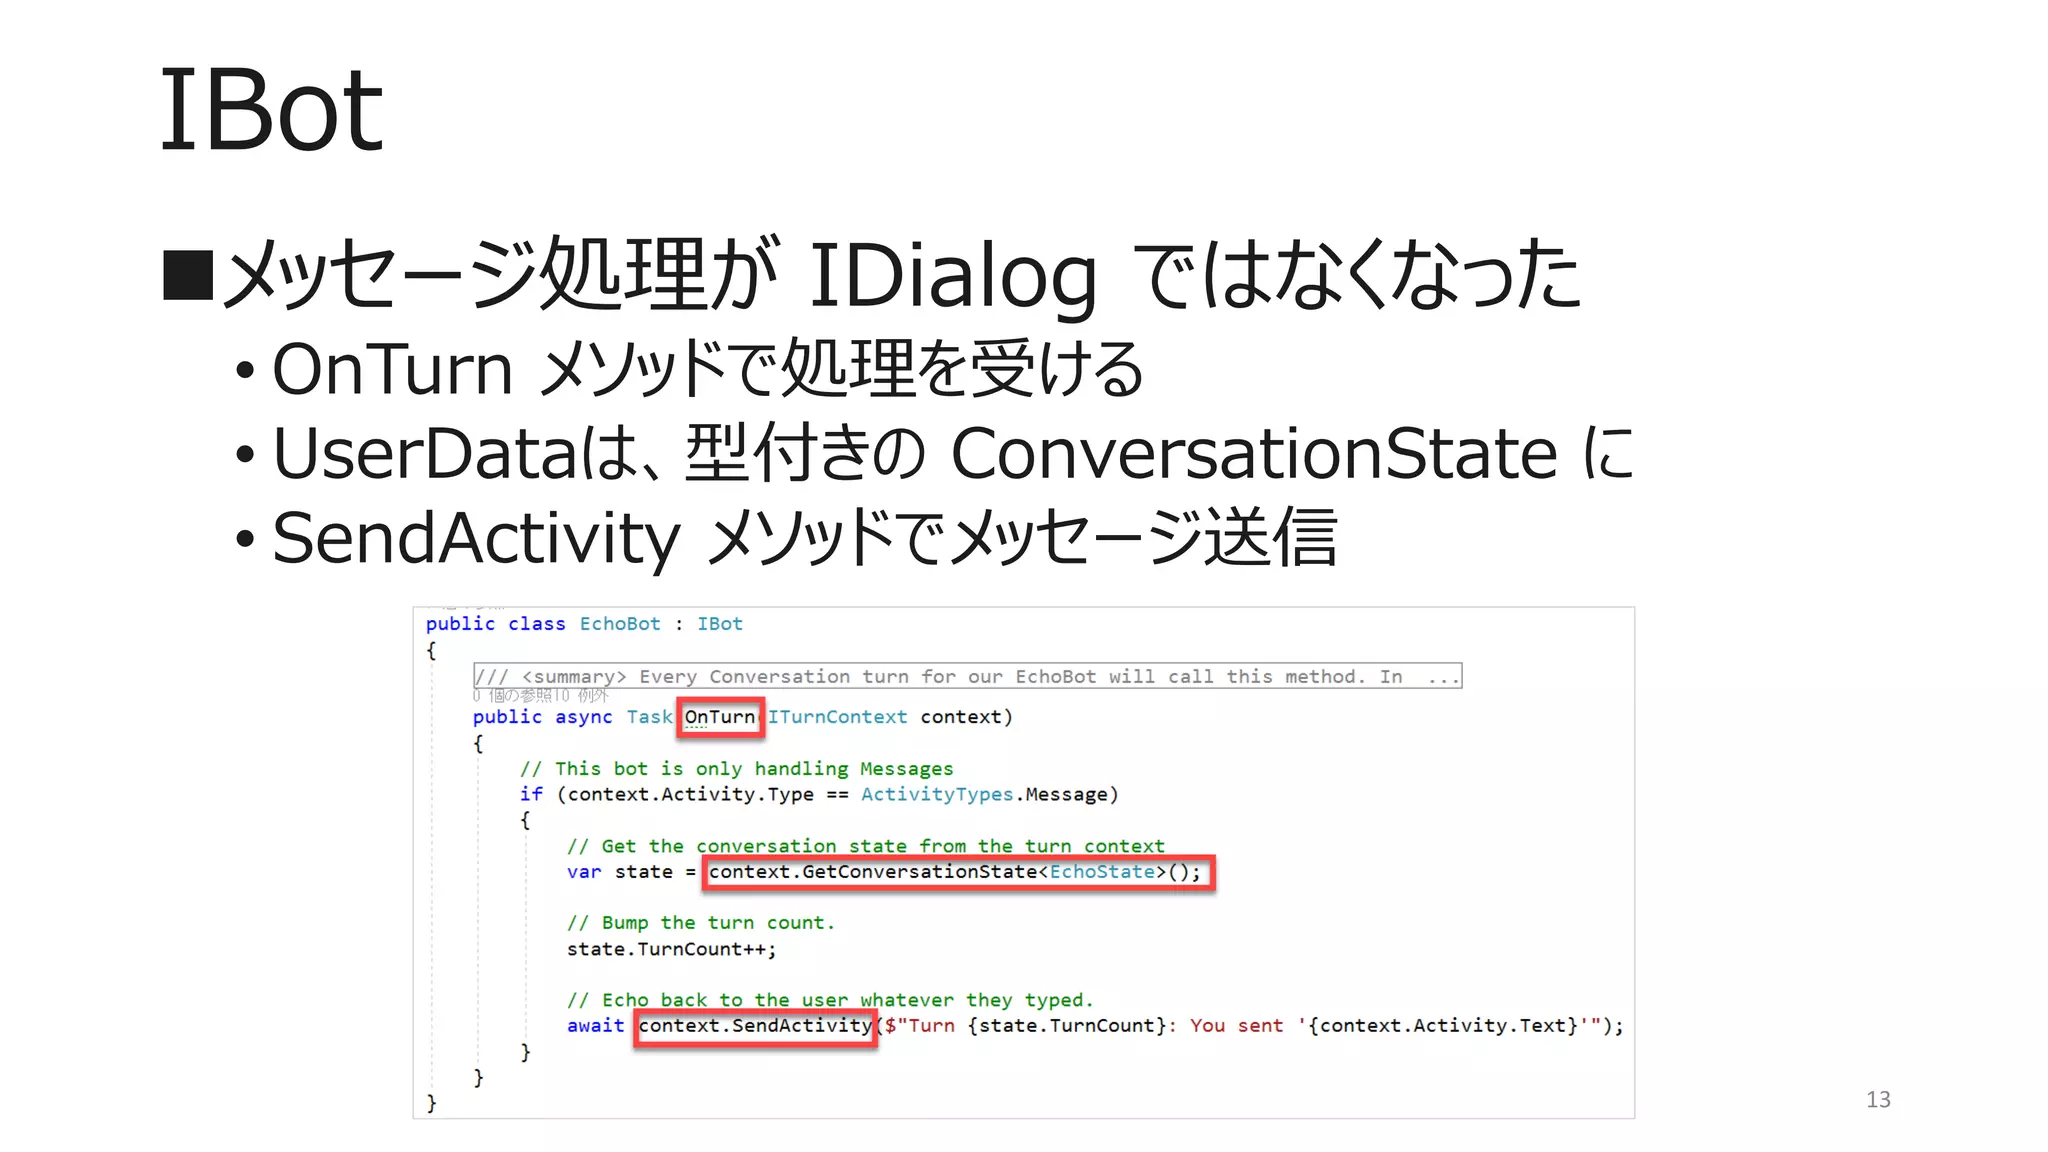Click string '{context.Activity.Text}' in SendActivity

pyautogui.click(x=1442, y=1026)
